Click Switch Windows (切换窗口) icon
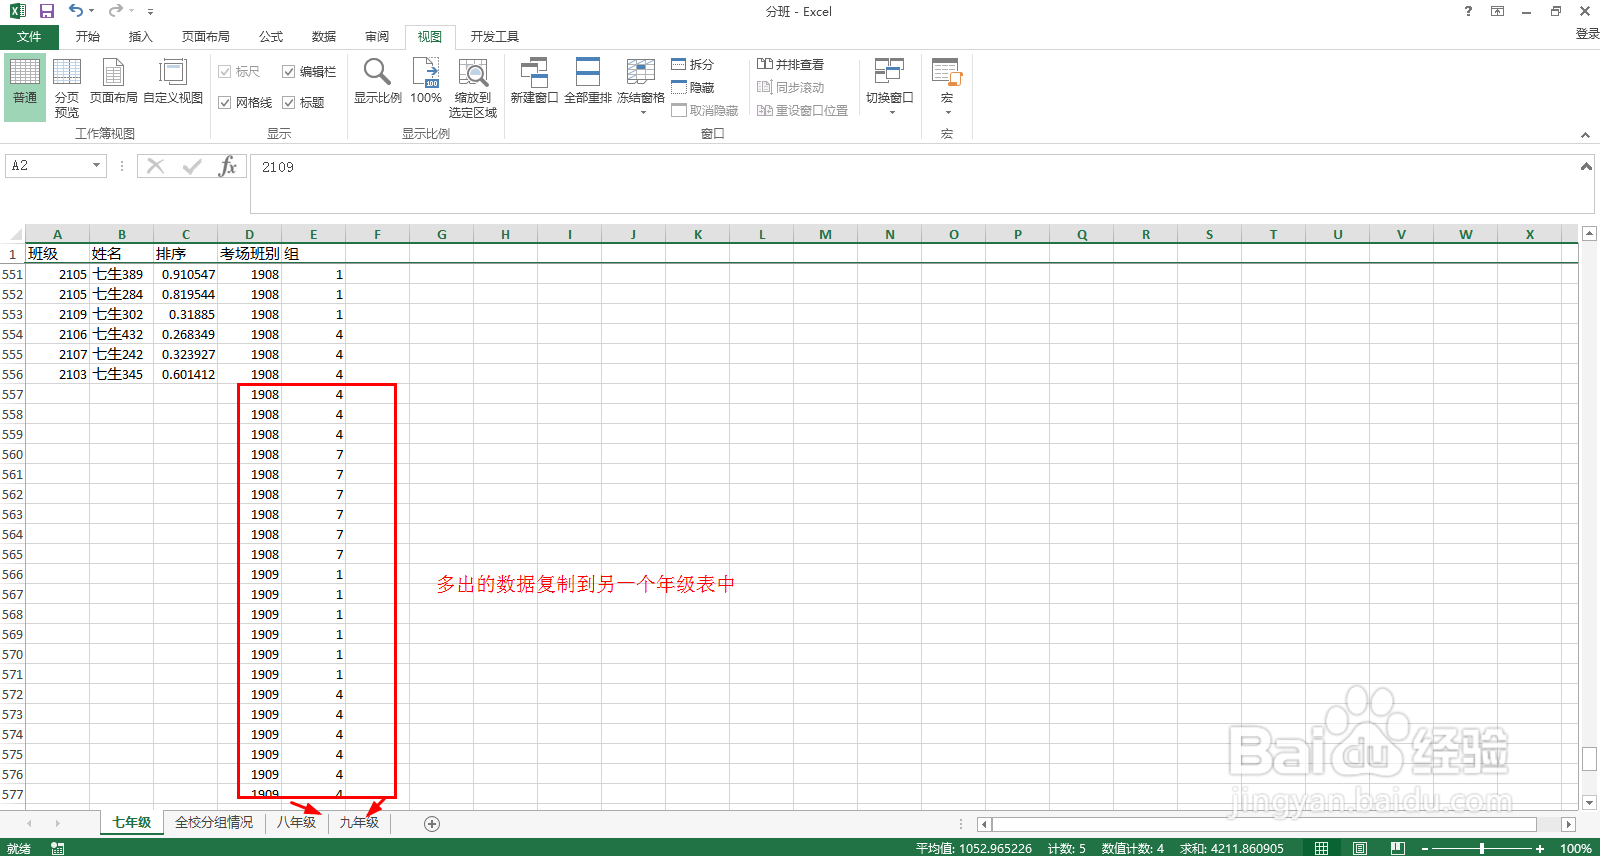 pyautogui.click(x=889, y=71)
